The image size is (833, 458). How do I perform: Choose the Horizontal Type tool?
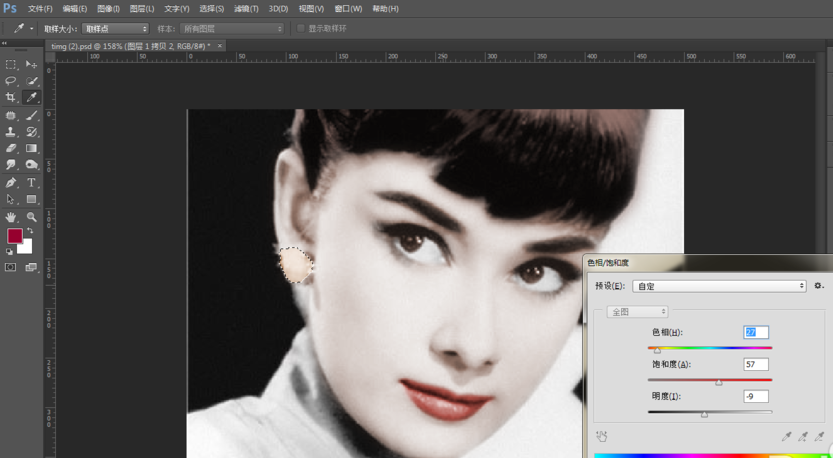[32, 183]
